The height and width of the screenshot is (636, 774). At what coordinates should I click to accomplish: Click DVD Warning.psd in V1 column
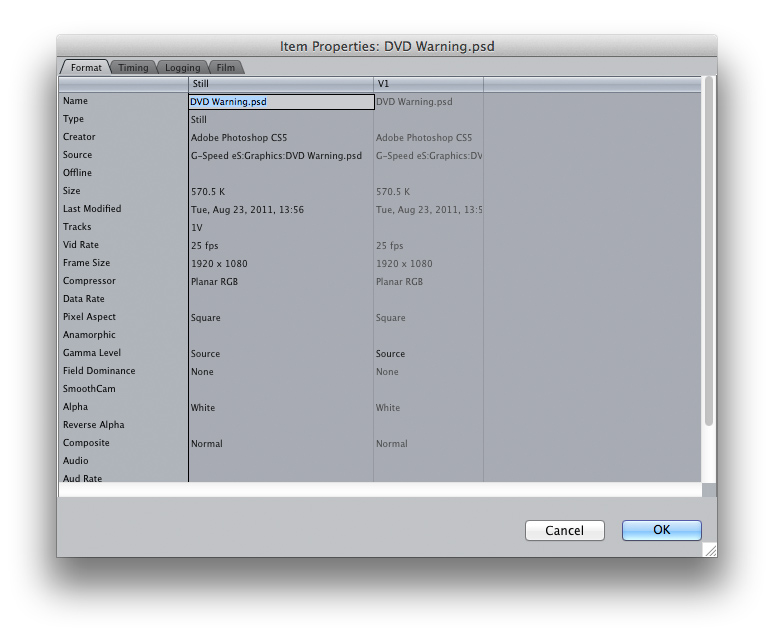414,102
